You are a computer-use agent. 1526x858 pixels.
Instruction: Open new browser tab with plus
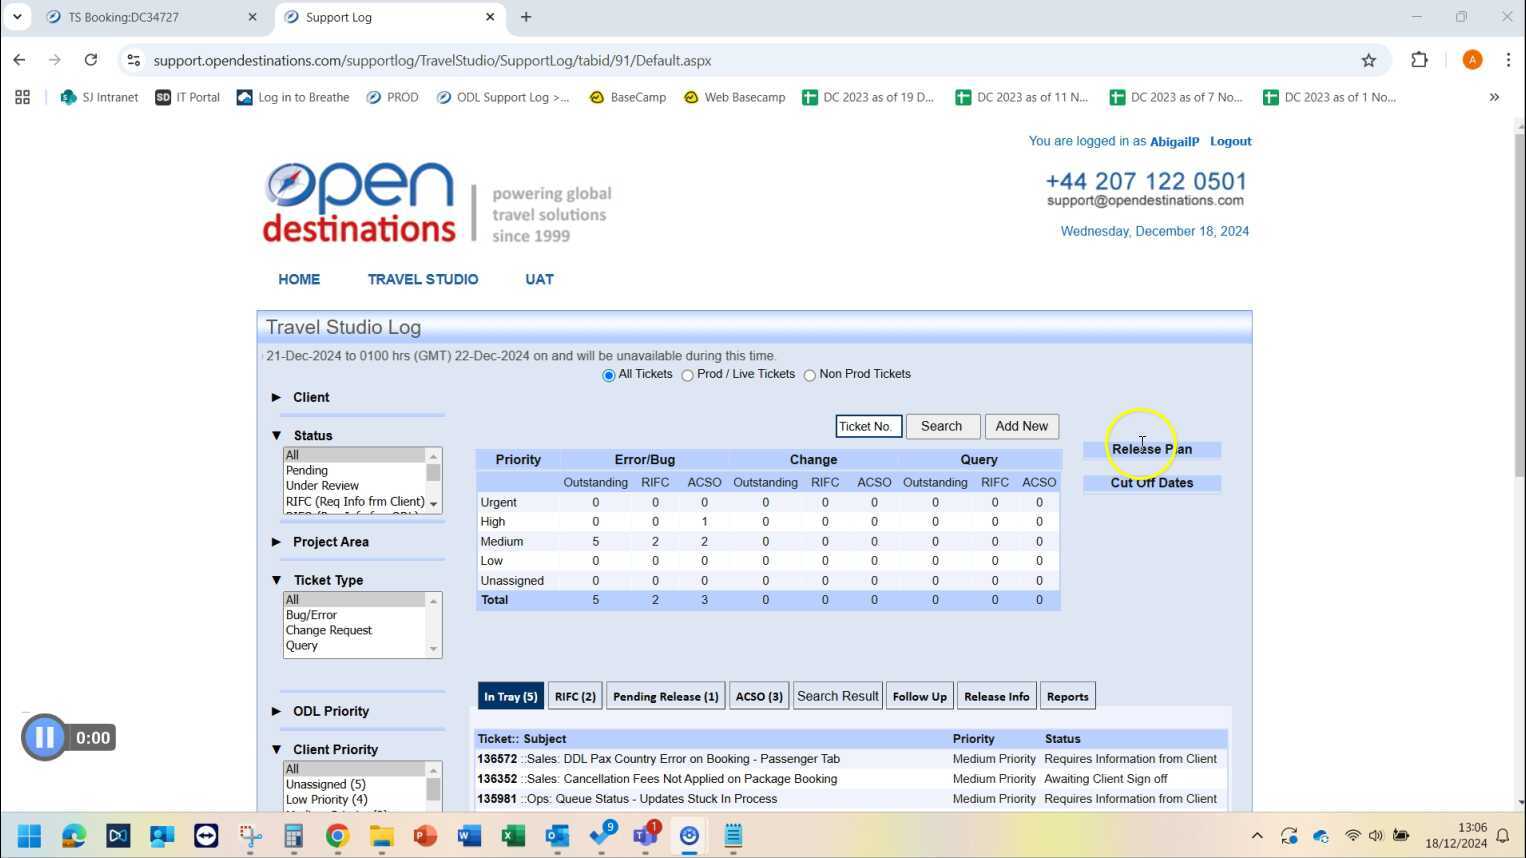tap(526, 17)
